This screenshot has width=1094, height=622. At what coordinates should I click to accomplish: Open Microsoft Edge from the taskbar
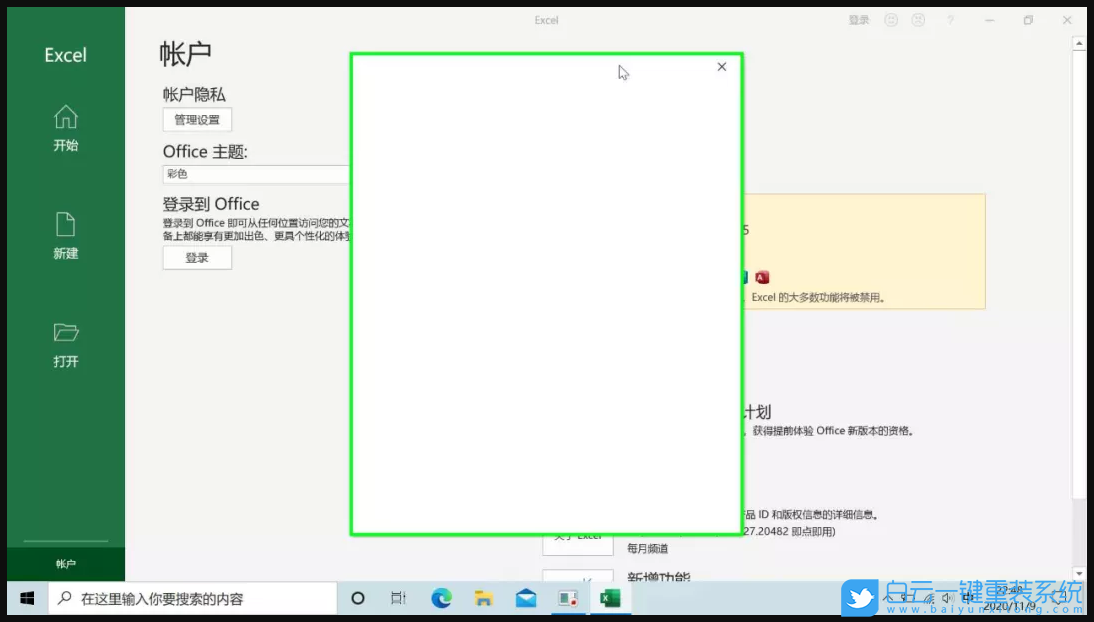(x=440, y=597)
